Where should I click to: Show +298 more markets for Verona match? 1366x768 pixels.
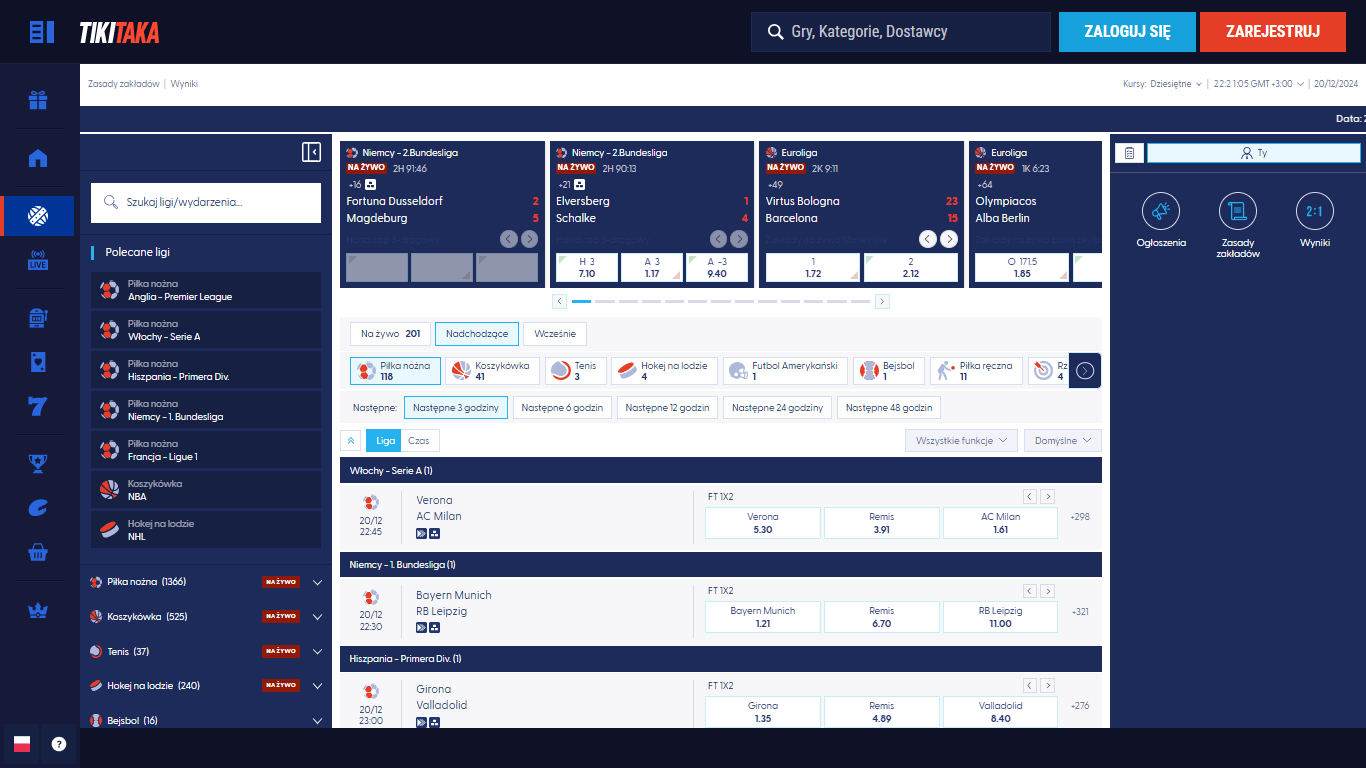click(x=1080, y=517)
